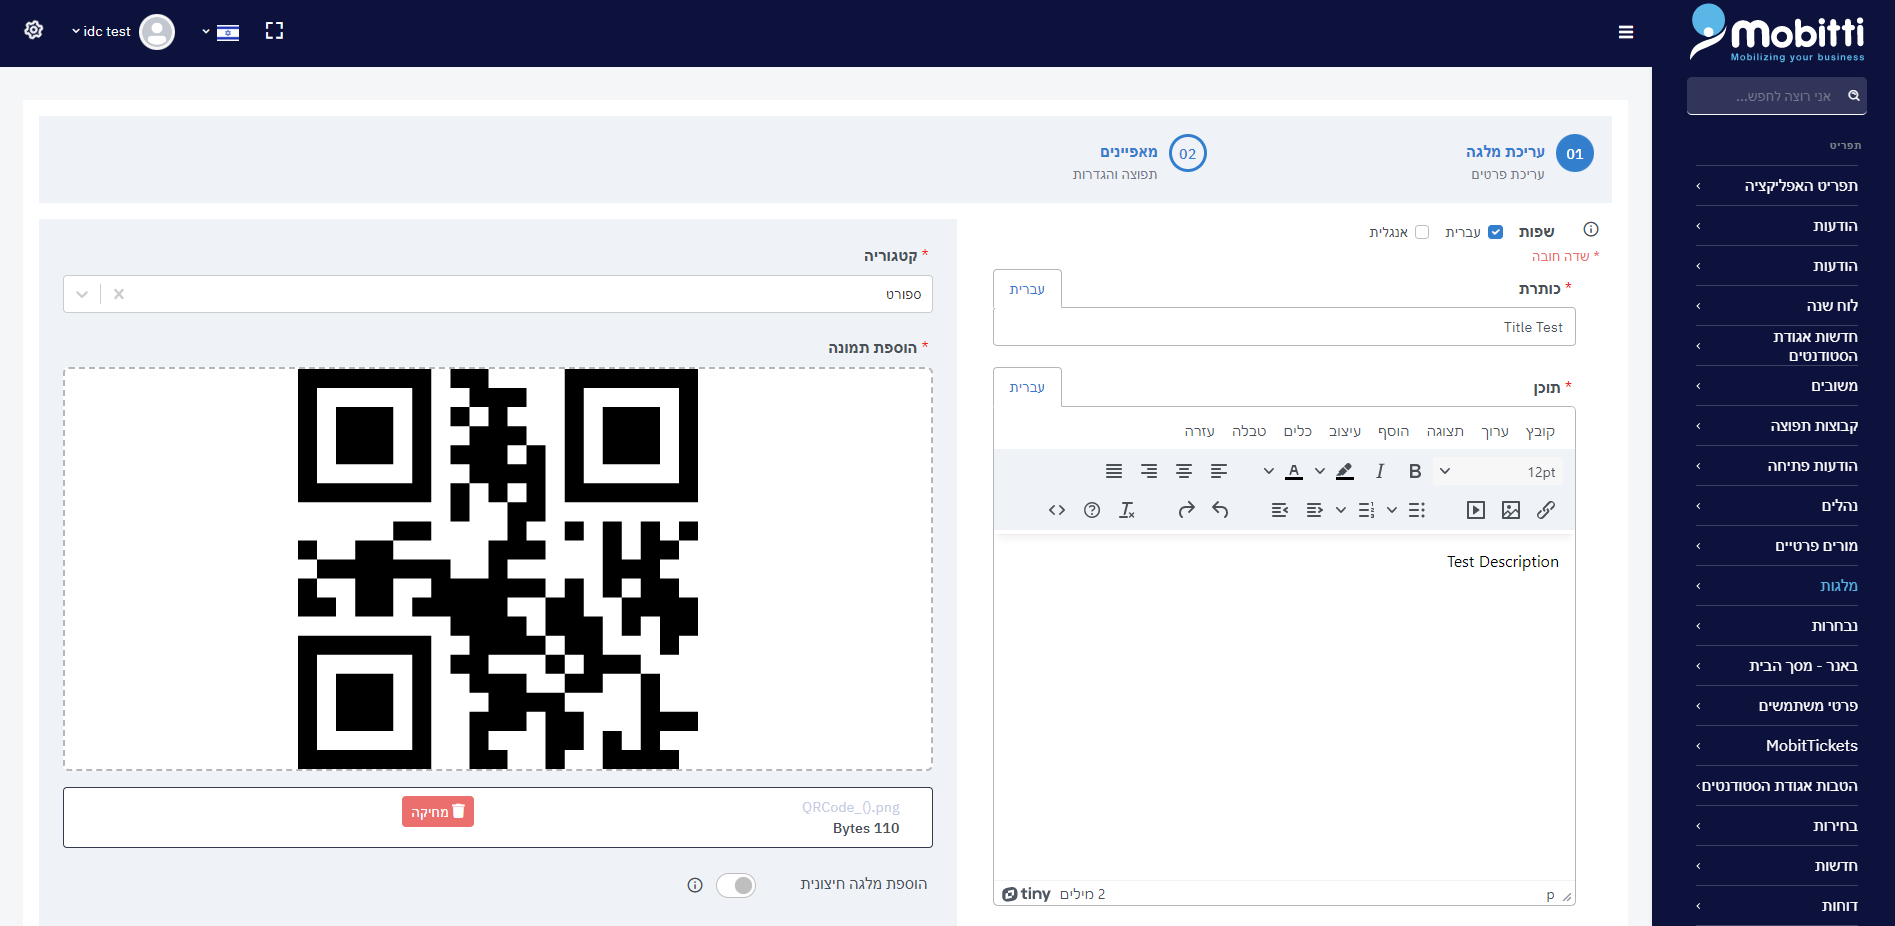Image resolution: width=1895 pixels, height=926 pixels.
Task: Open the טבלה editor menu
Action: [1249, 431]
